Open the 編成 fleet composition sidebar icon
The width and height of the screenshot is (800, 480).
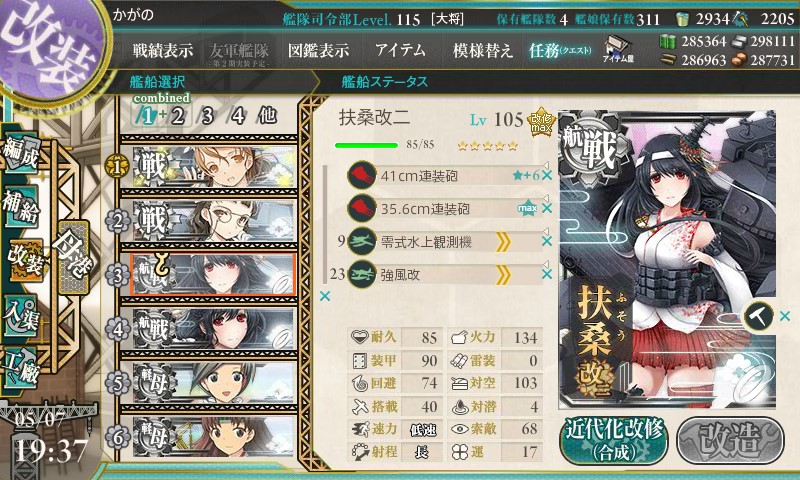(x=22, y=154)
